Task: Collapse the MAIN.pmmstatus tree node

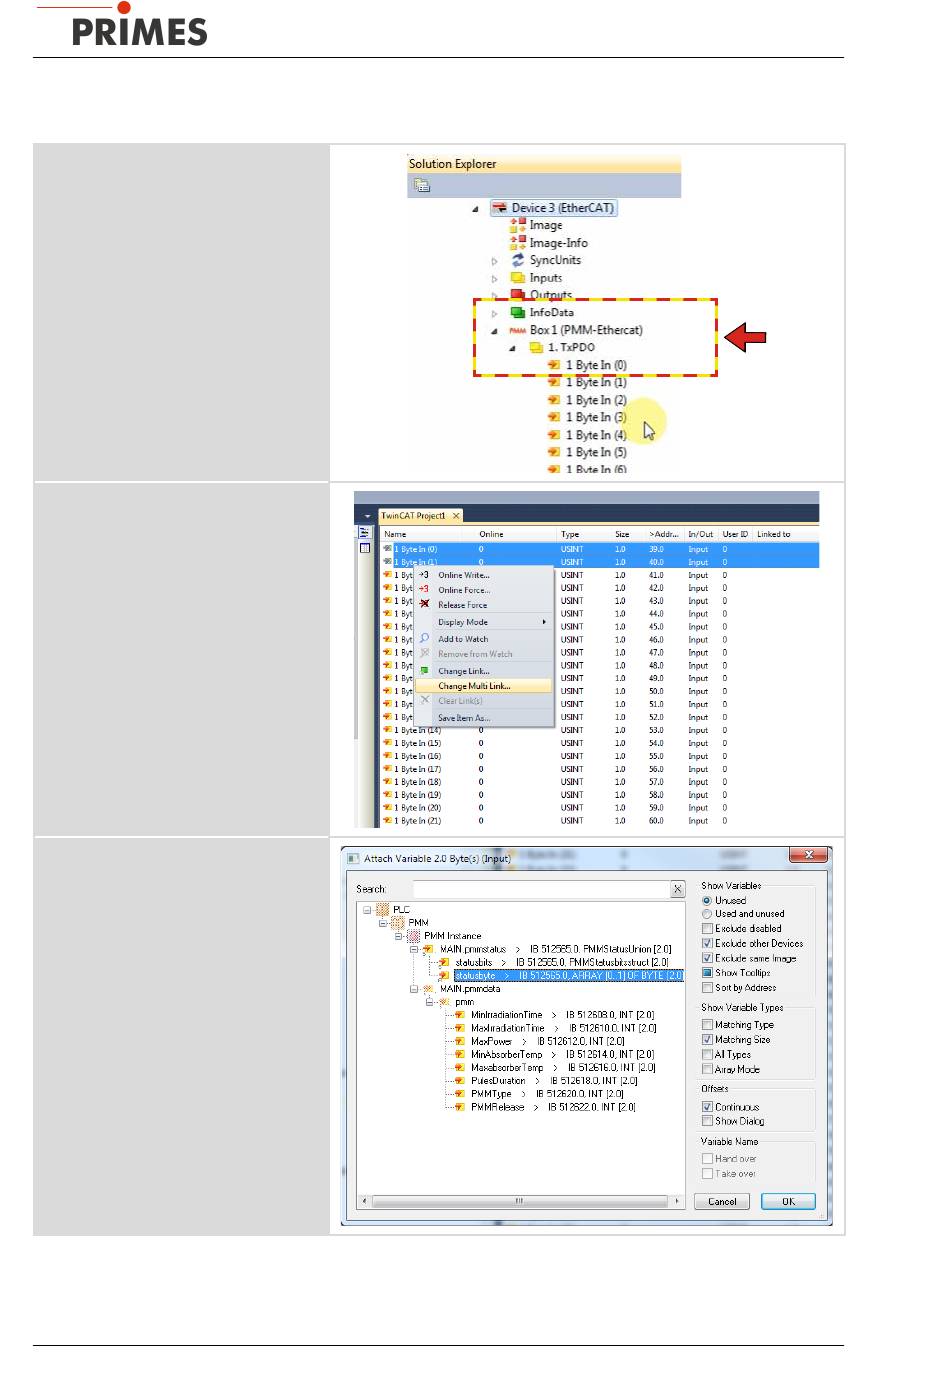Action: pos(414,949)
